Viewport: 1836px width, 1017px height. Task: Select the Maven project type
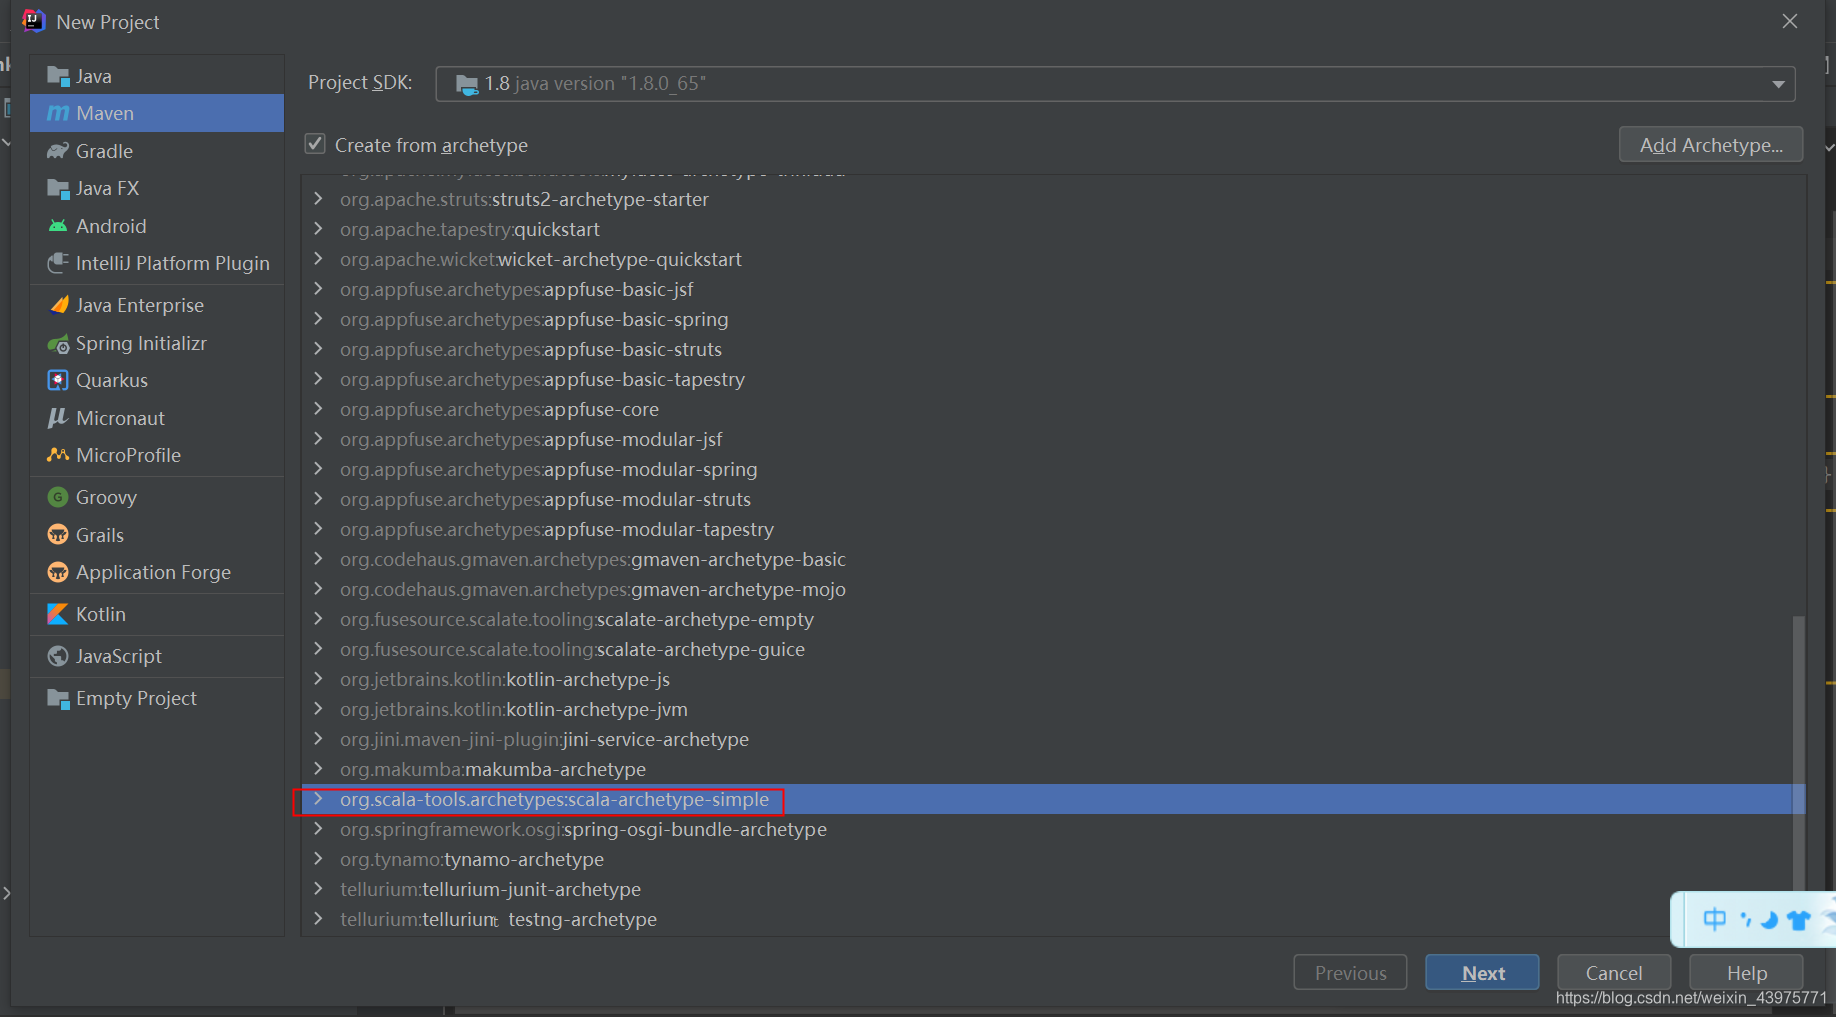point(157,113)
